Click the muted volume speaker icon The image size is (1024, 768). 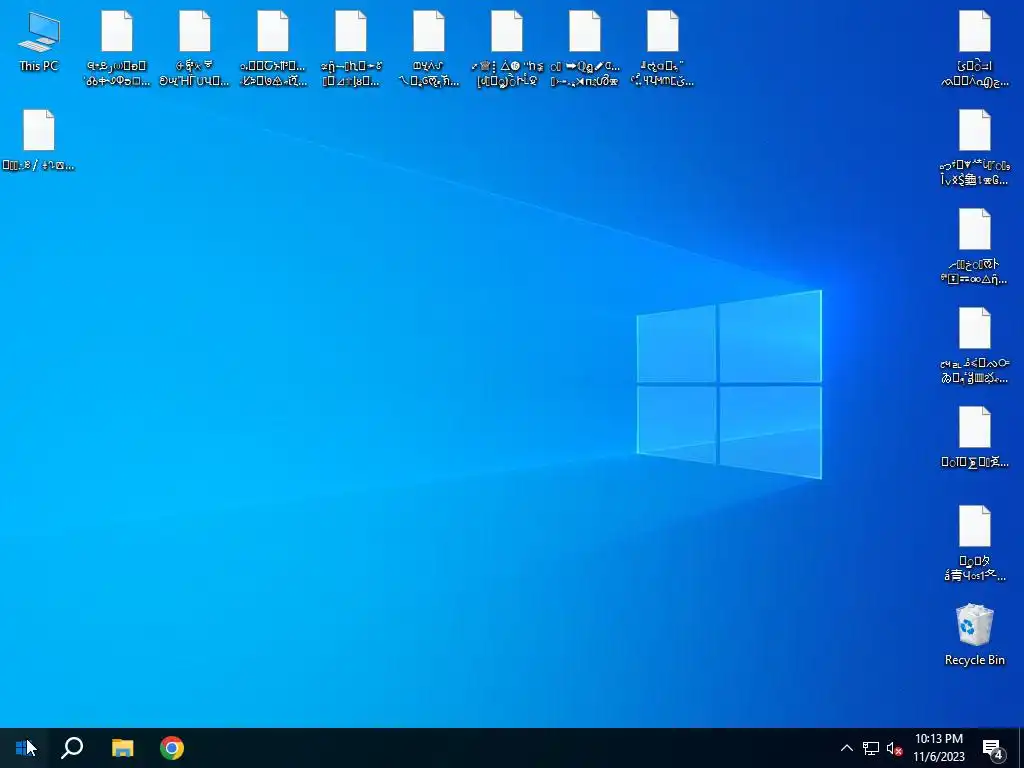pyautogui.click(x=894, y=748)
